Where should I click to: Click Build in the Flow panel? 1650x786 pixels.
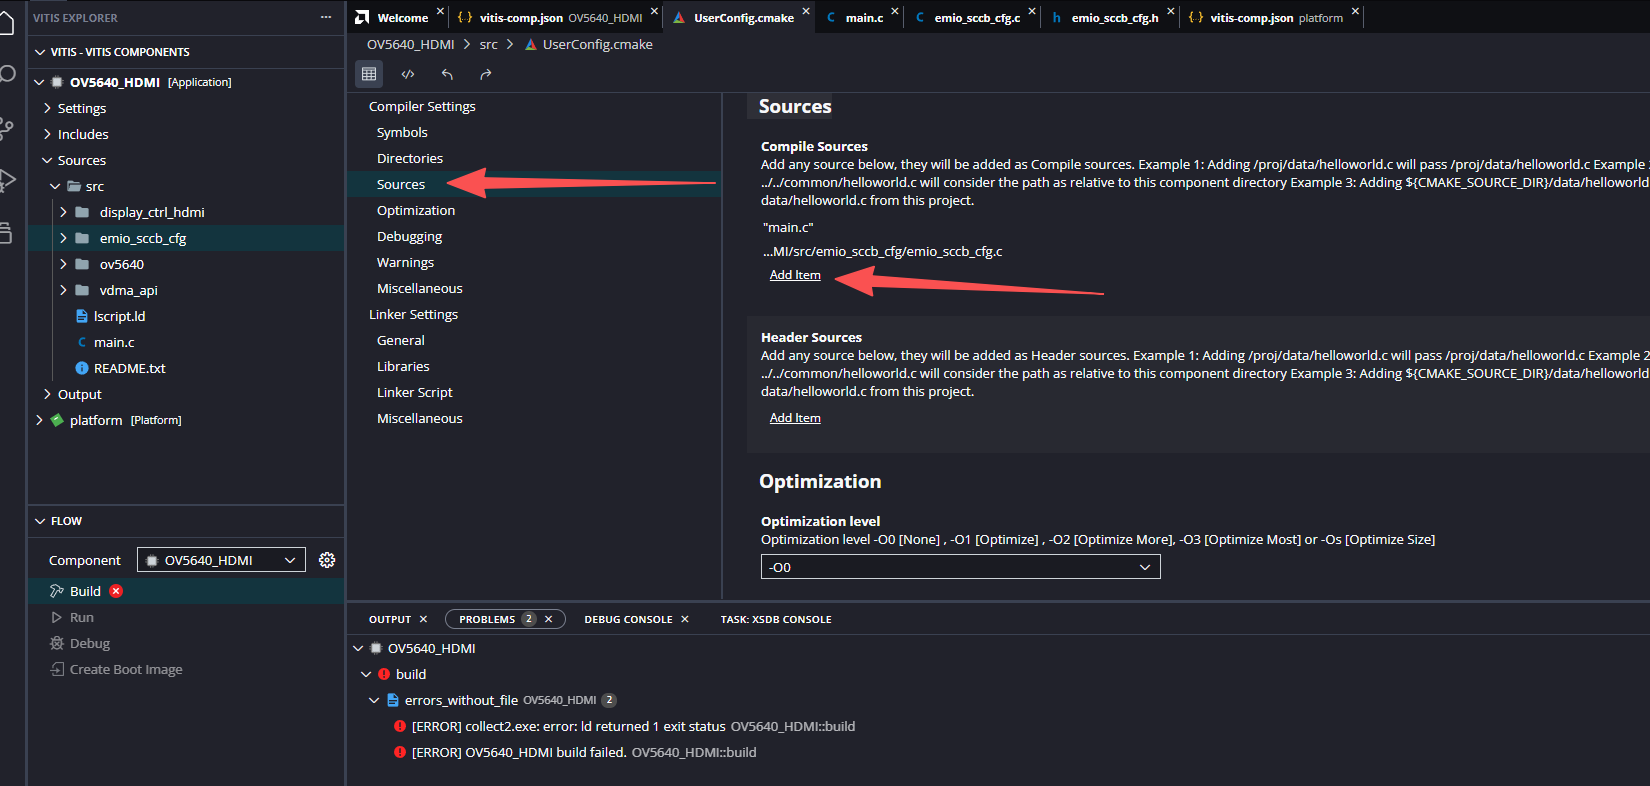click(85, 591)
